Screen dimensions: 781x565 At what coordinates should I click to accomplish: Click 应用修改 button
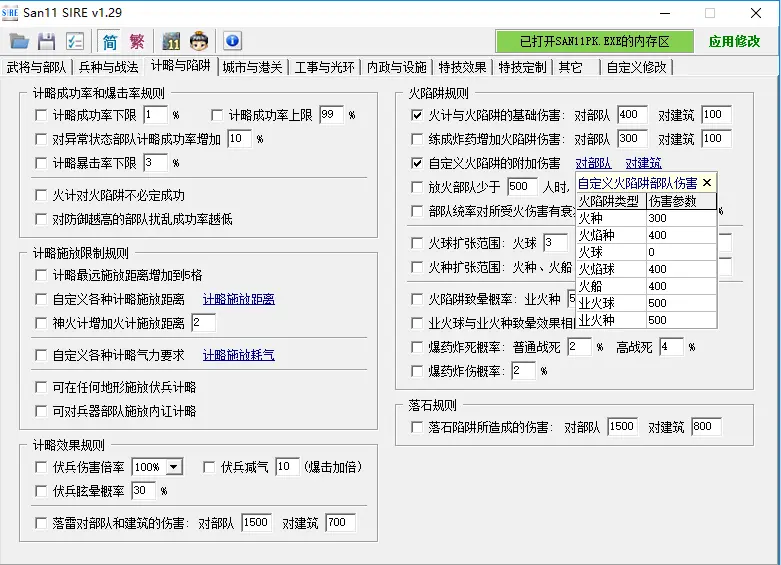coord(734,41)
